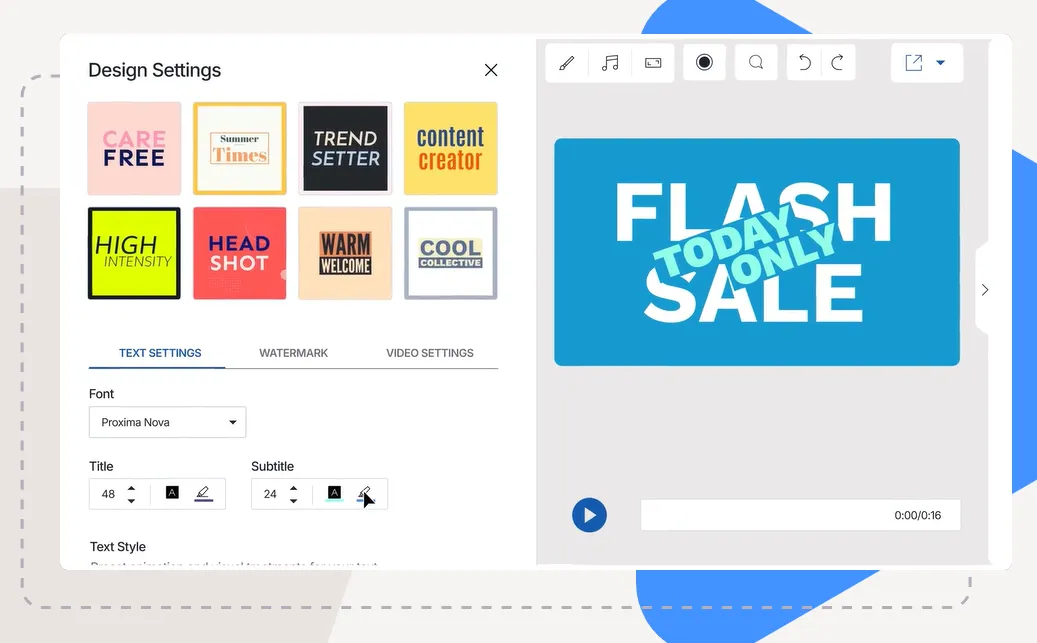Switch to the Video Settings tab
1037x643 pixels.
pyautogui.click(x=430, y=353)
